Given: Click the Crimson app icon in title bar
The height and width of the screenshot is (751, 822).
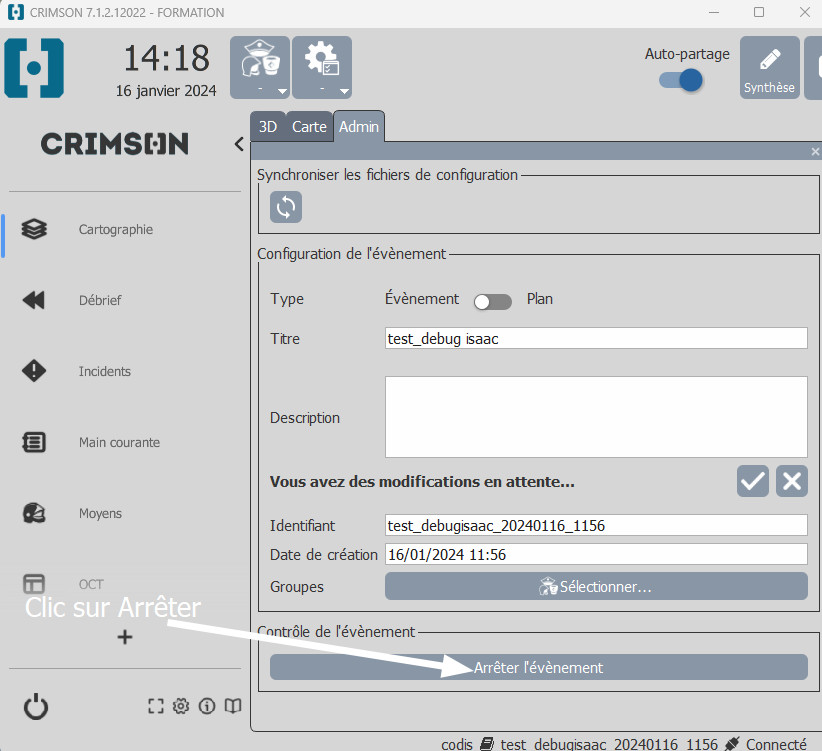Looking at the screenshot, I should (16, 12).
